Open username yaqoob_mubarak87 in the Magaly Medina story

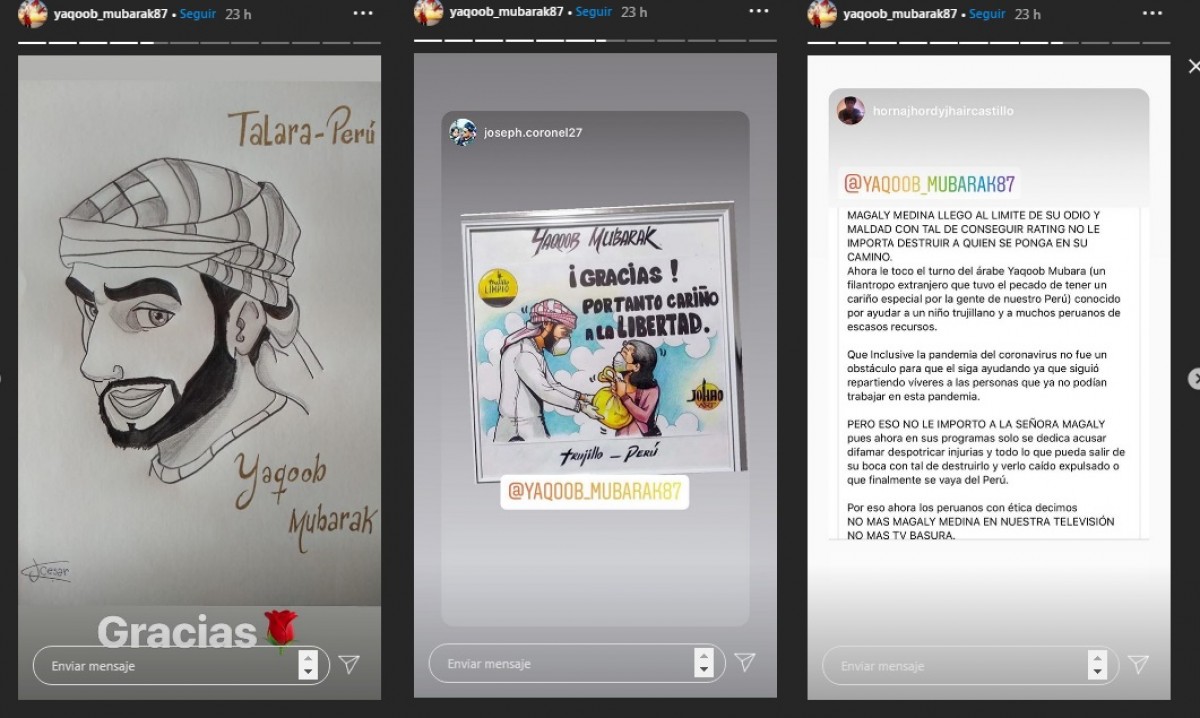pos(900,14)
